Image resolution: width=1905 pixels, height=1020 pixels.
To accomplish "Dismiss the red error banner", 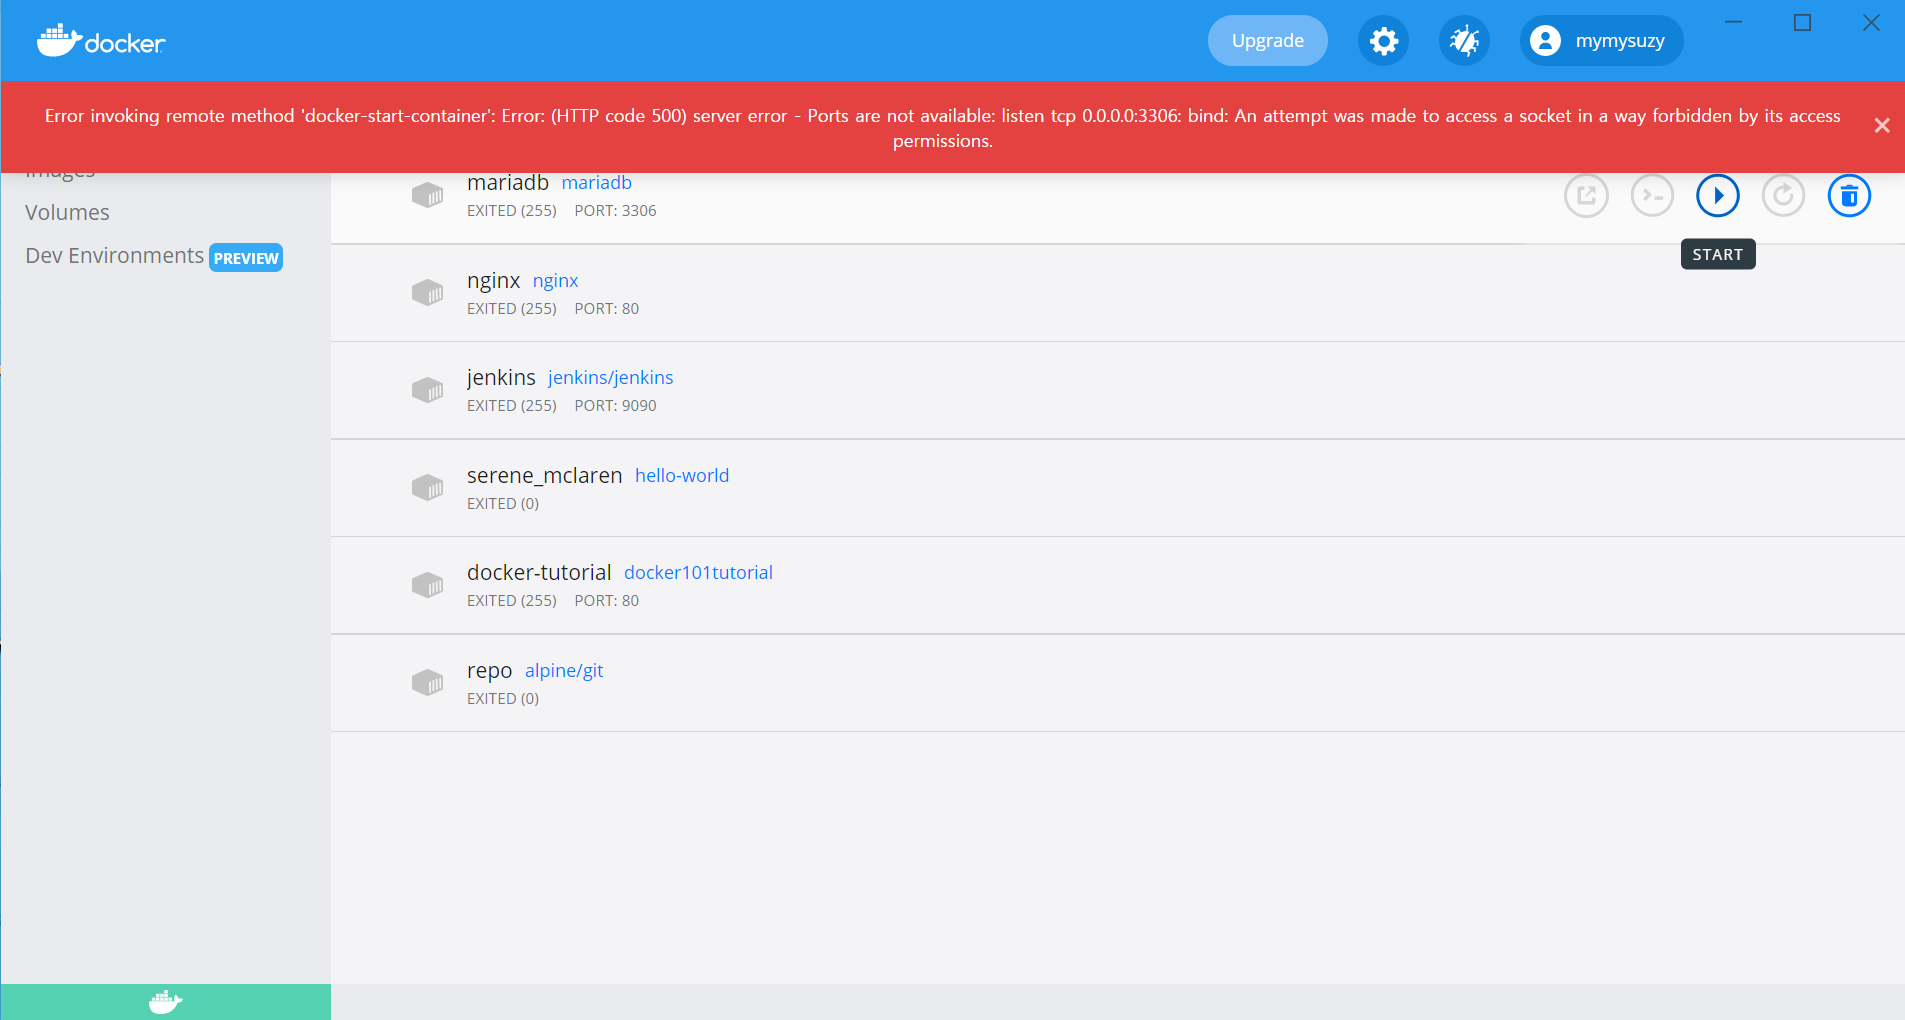I will [1882, 126].
